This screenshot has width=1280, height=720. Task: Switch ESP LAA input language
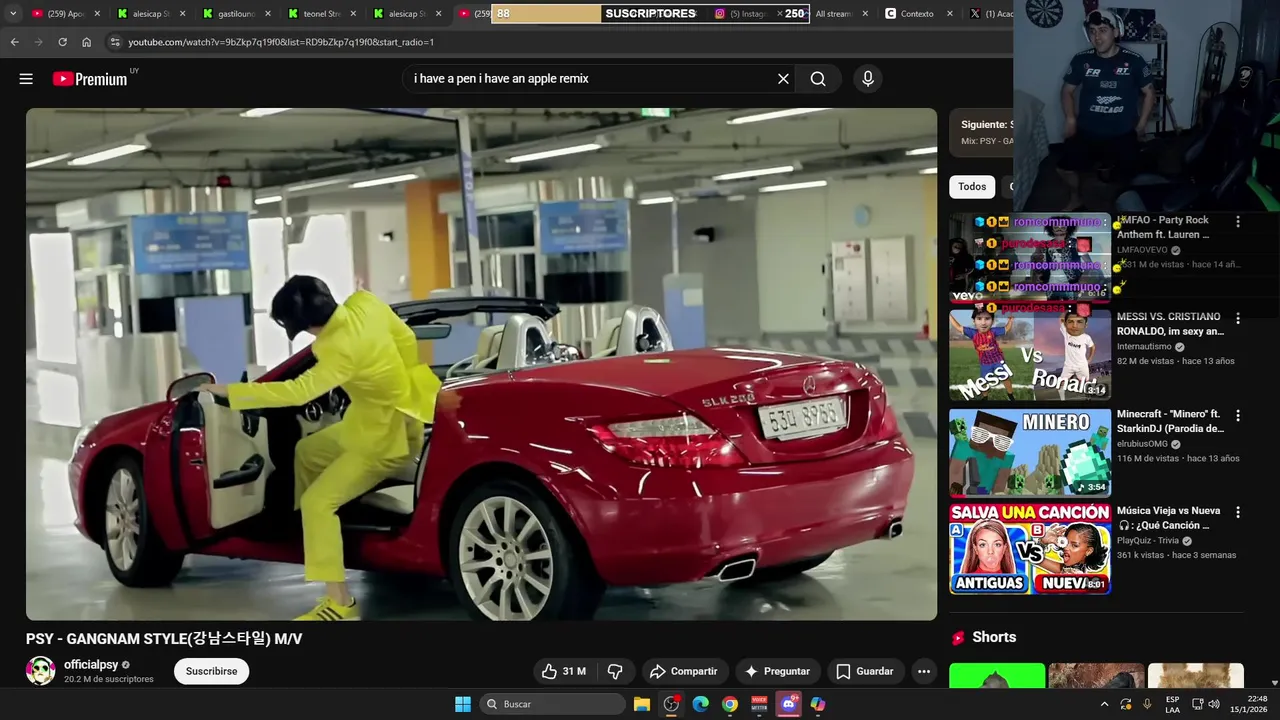pos(1172,704)
